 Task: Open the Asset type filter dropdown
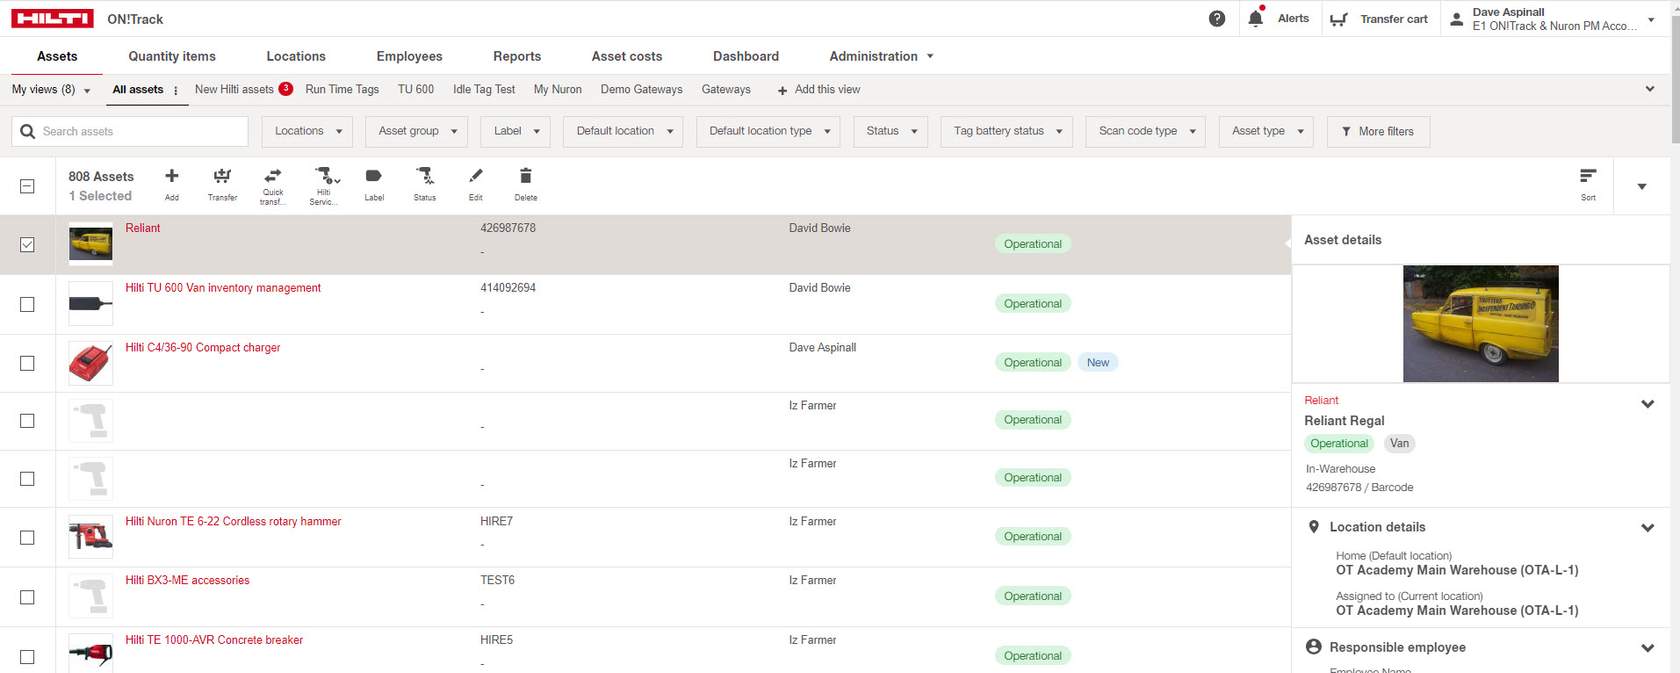point(1266,131)
